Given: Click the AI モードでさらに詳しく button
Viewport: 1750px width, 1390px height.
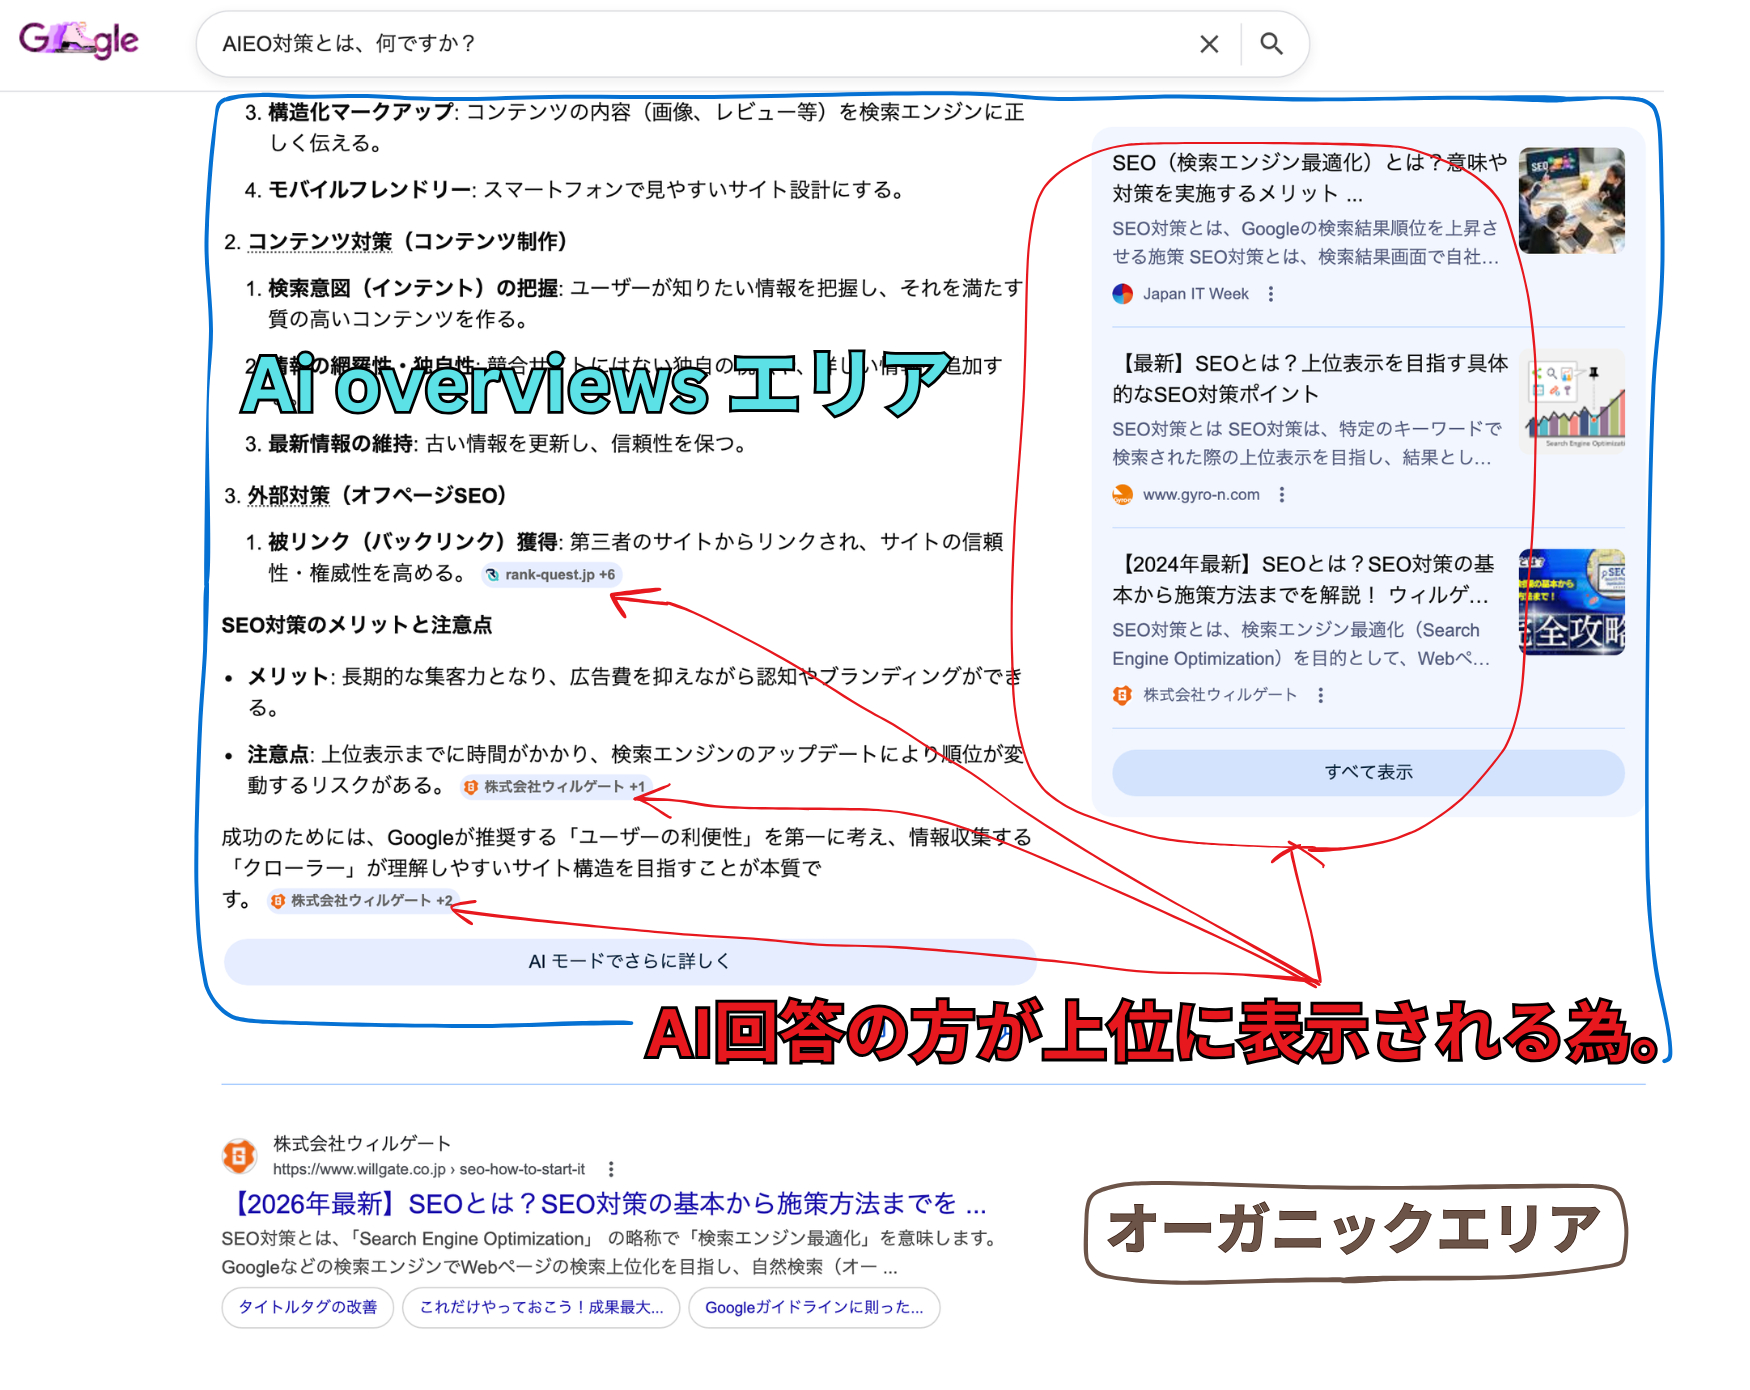Looking at the screenshot, I should (628, 960).
